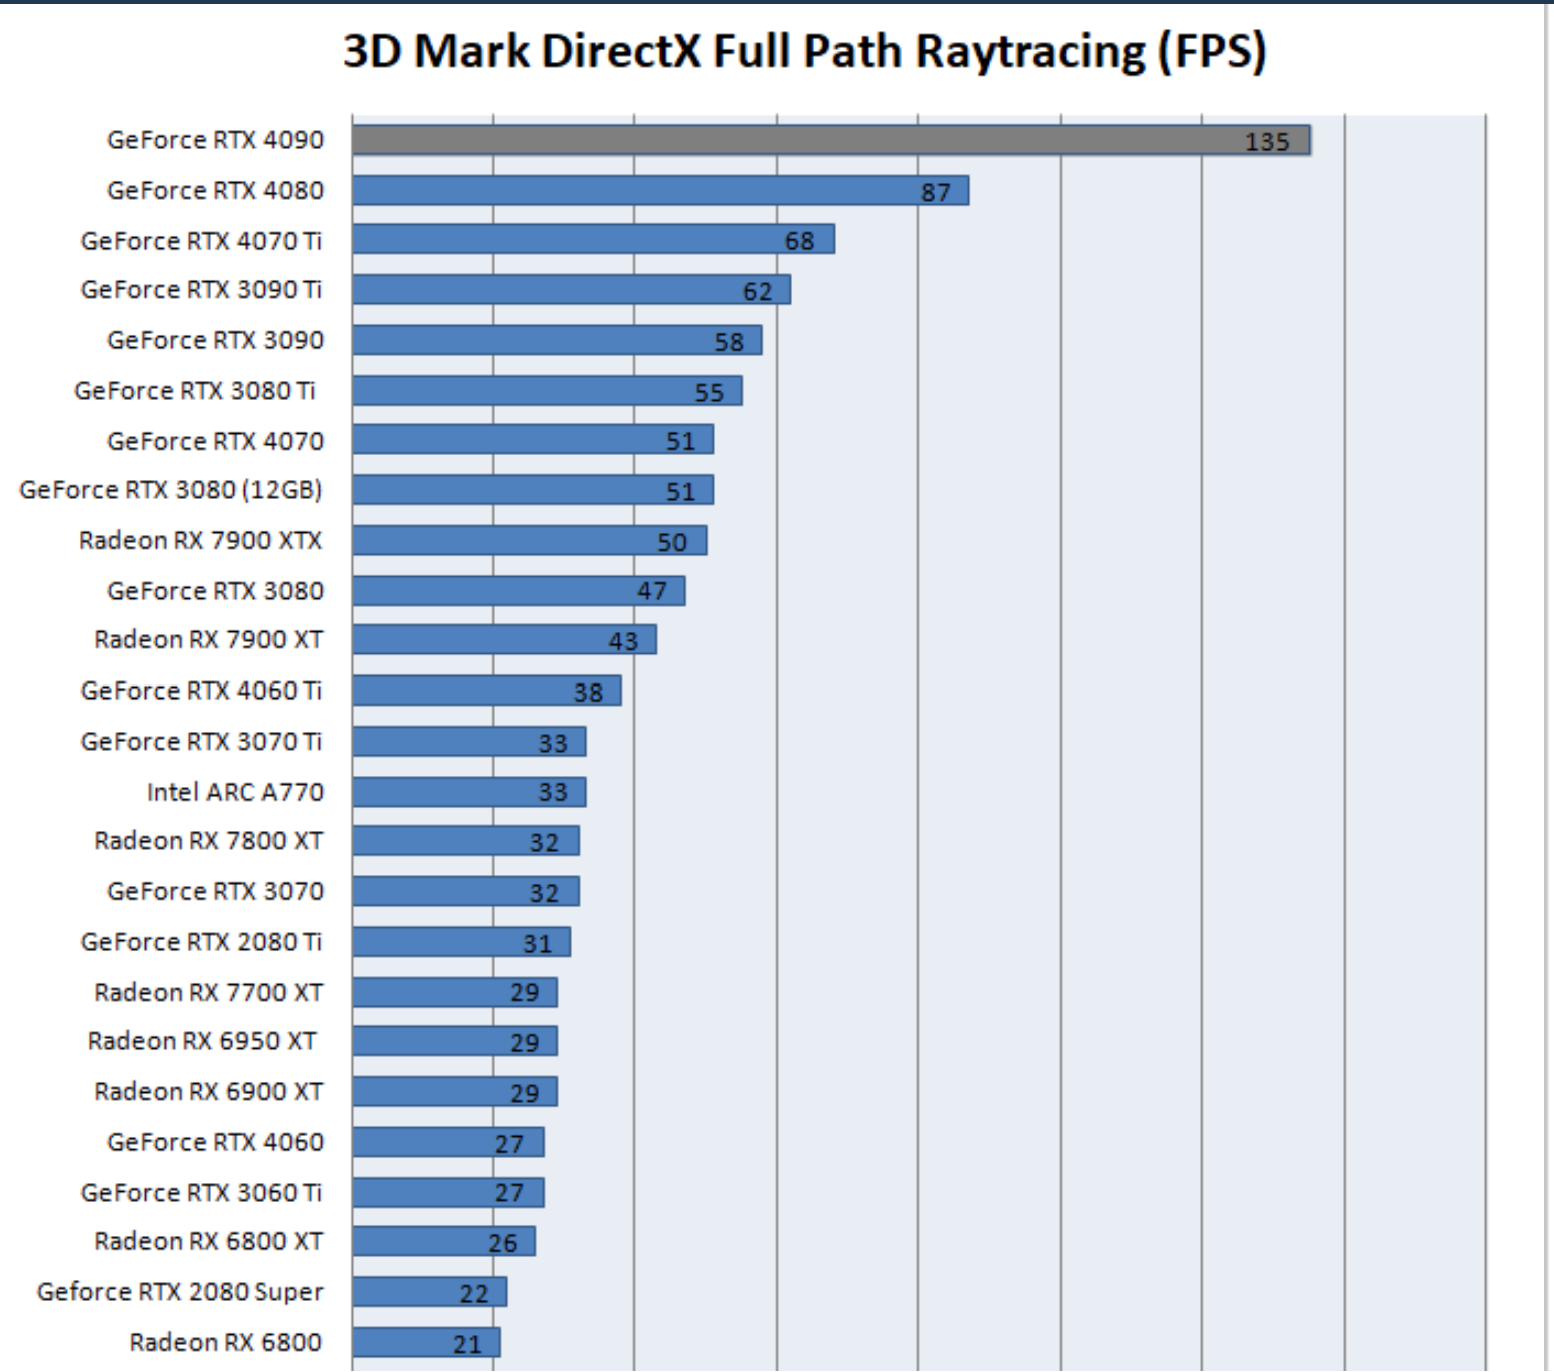This screenshot has width=1554, height=1372.
Task: Select the GeForce RTX 4060 Ti bar
Action: pyautogui.click(x=487, y=690)
